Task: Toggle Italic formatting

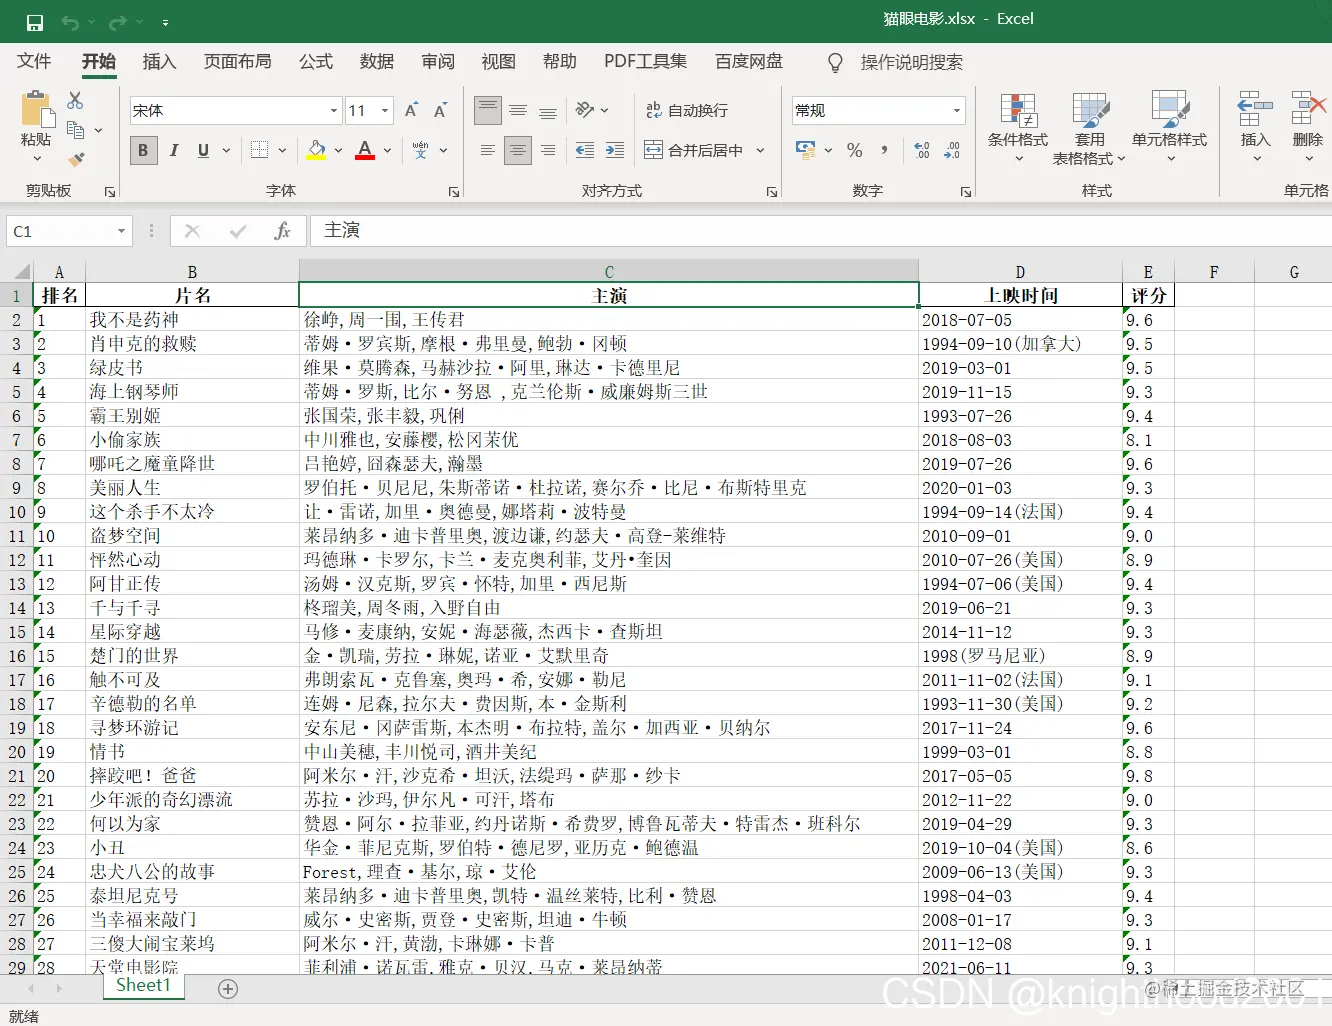Action: tap(174, 151)
